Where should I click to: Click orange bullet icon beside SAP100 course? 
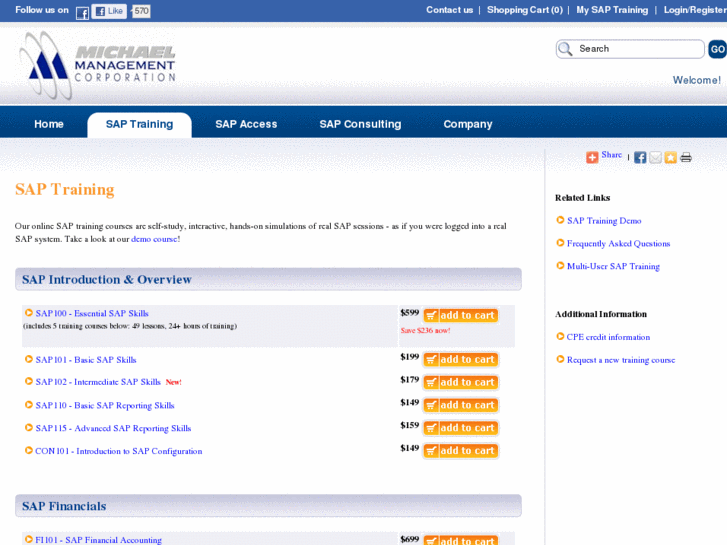click(29, 313)
